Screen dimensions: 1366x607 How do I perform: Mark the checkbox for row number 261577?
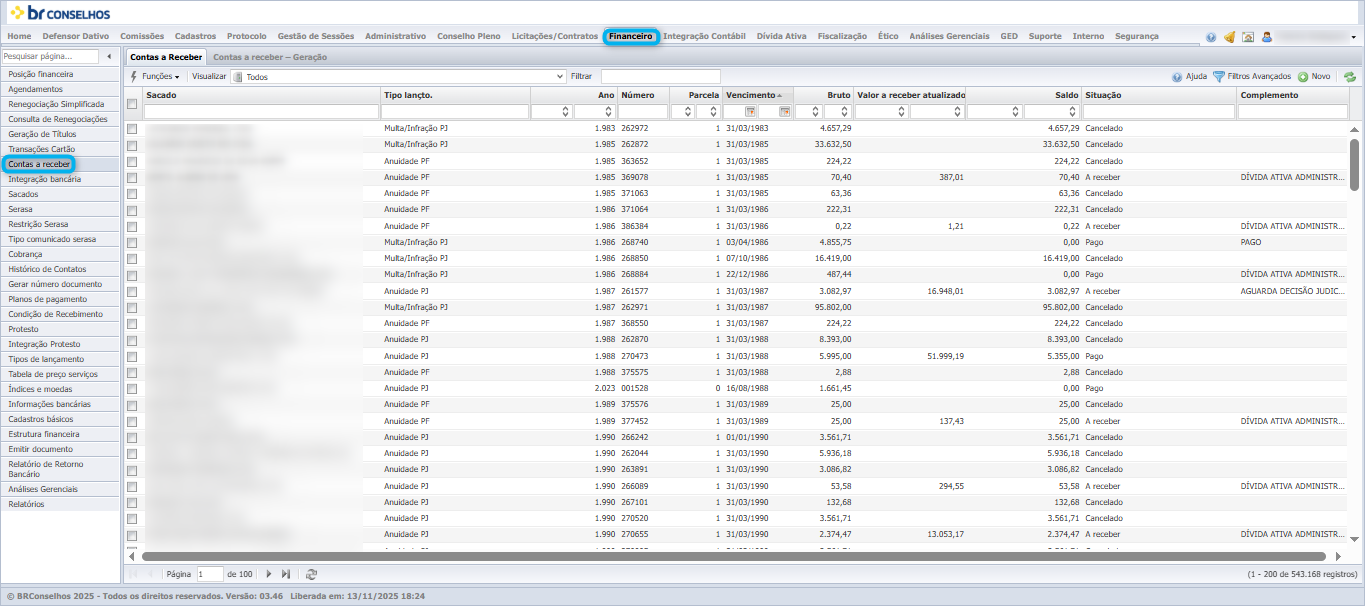click(132, 291)
